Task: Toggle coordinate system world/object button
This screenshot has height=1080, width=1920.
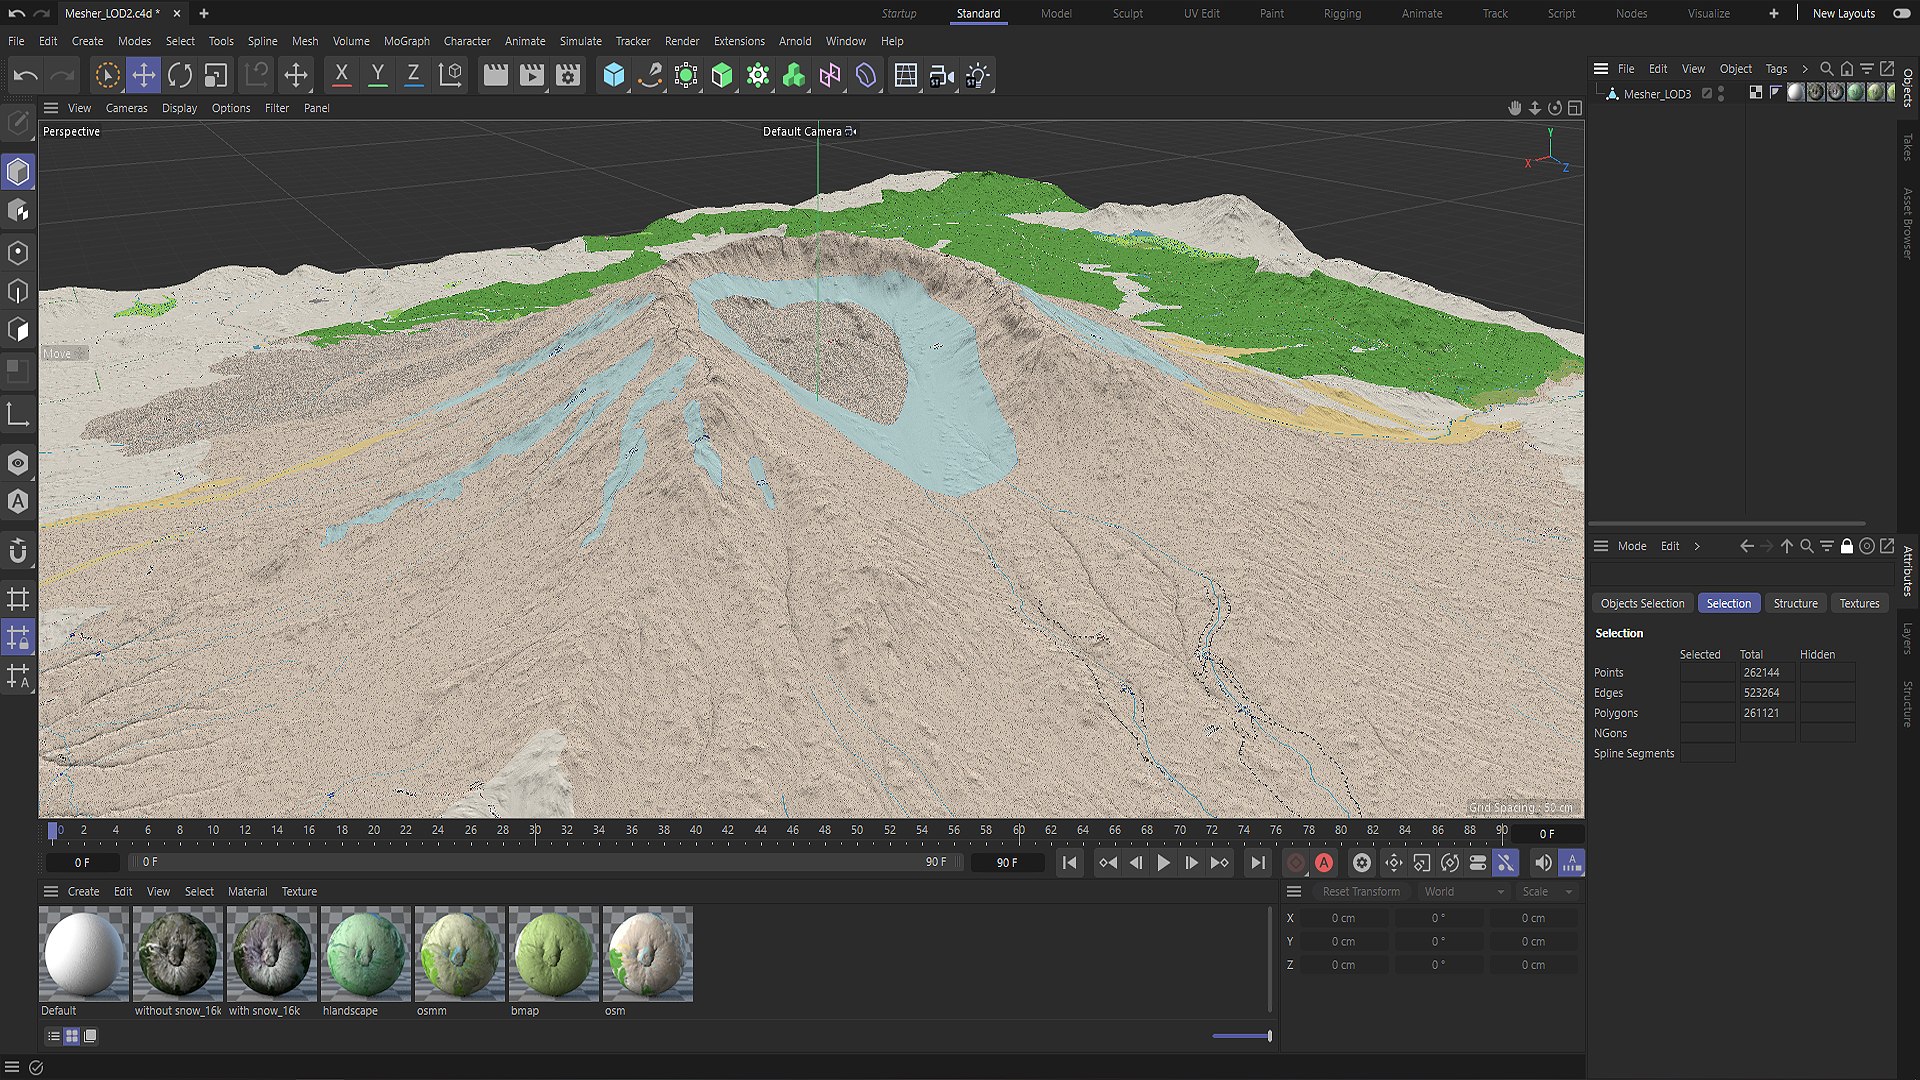Action: (451, 75)
